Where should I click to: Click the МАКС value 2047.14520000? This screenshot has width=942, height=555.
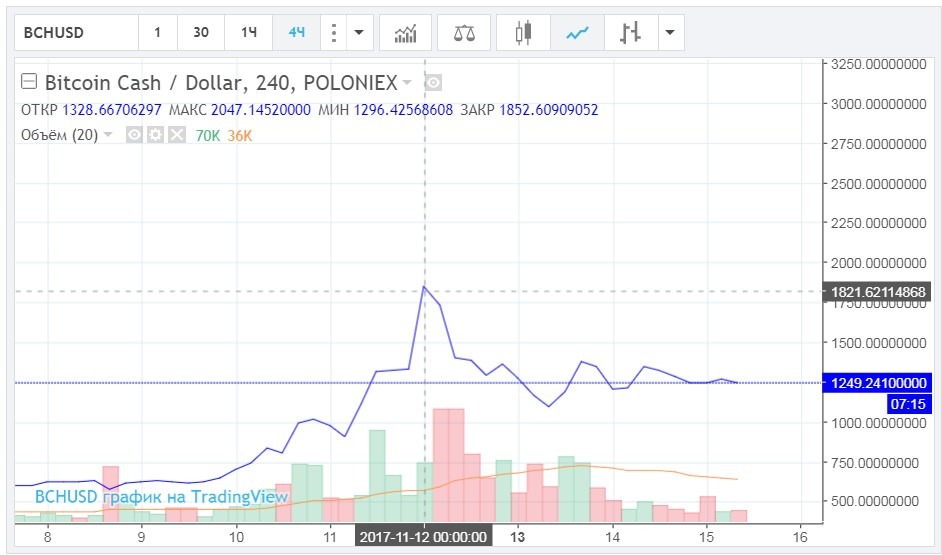point(261,110)
